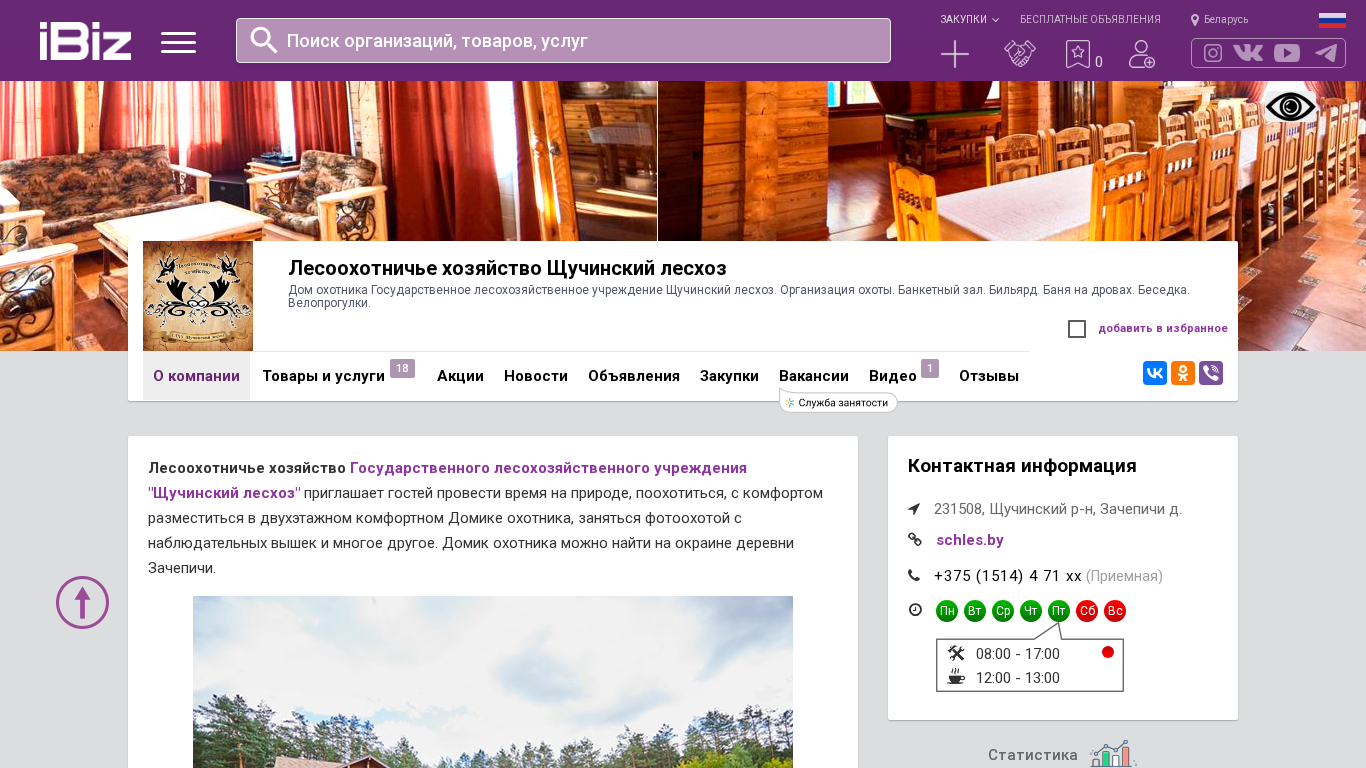Tick the 'добавить в избранное' checkbox
The image size is (1366, 768).
[1077, 329]
